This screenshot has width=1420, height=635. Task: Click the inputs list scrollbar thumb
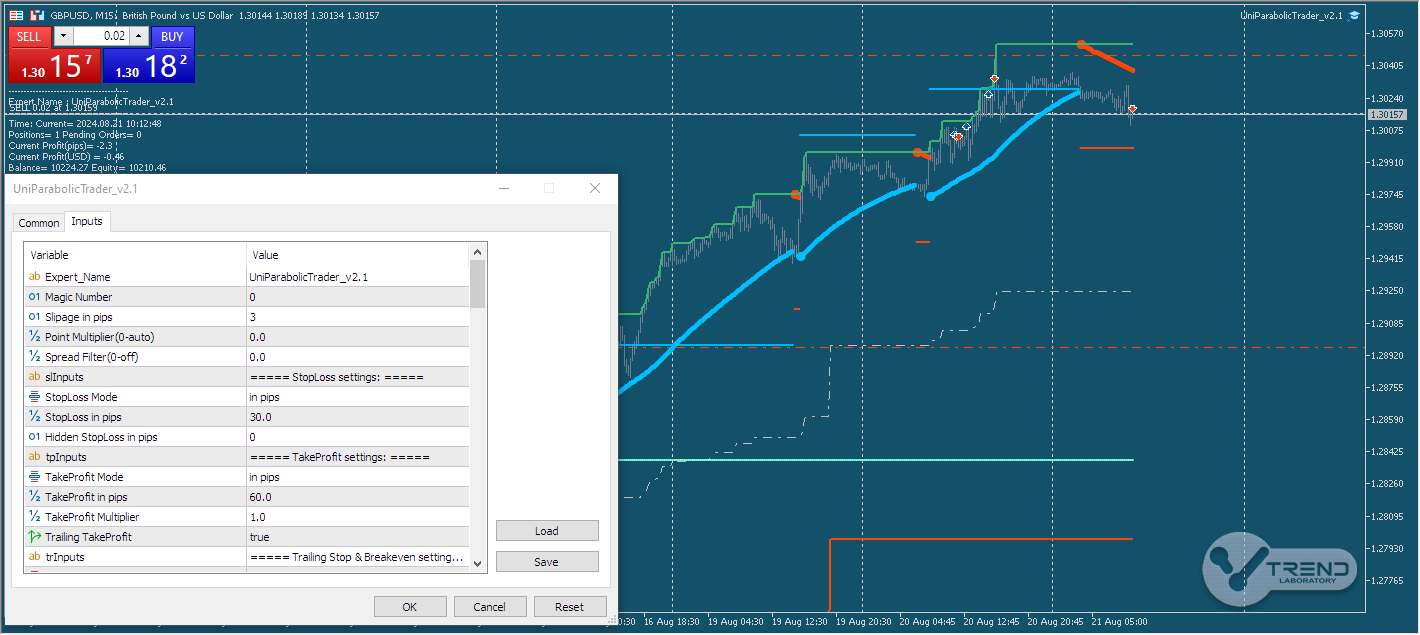[478, 284]
